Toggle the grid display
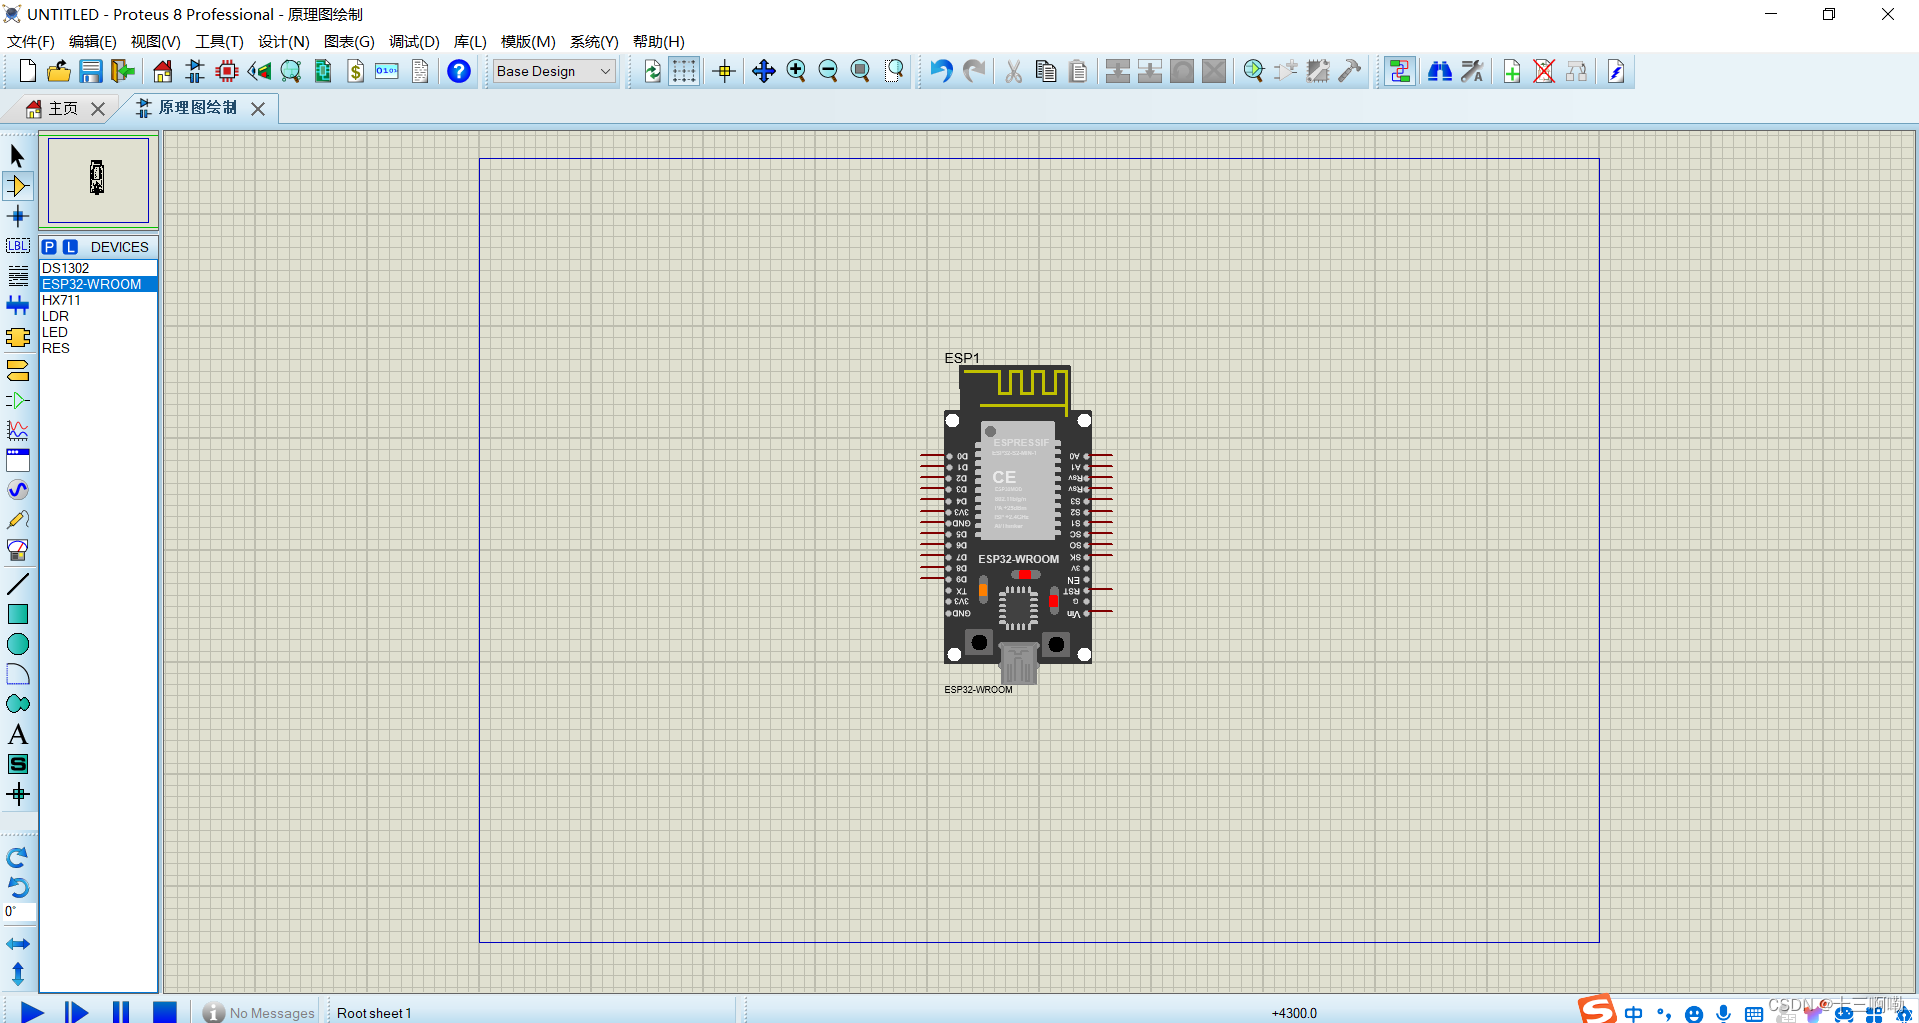 coord(684,71)
